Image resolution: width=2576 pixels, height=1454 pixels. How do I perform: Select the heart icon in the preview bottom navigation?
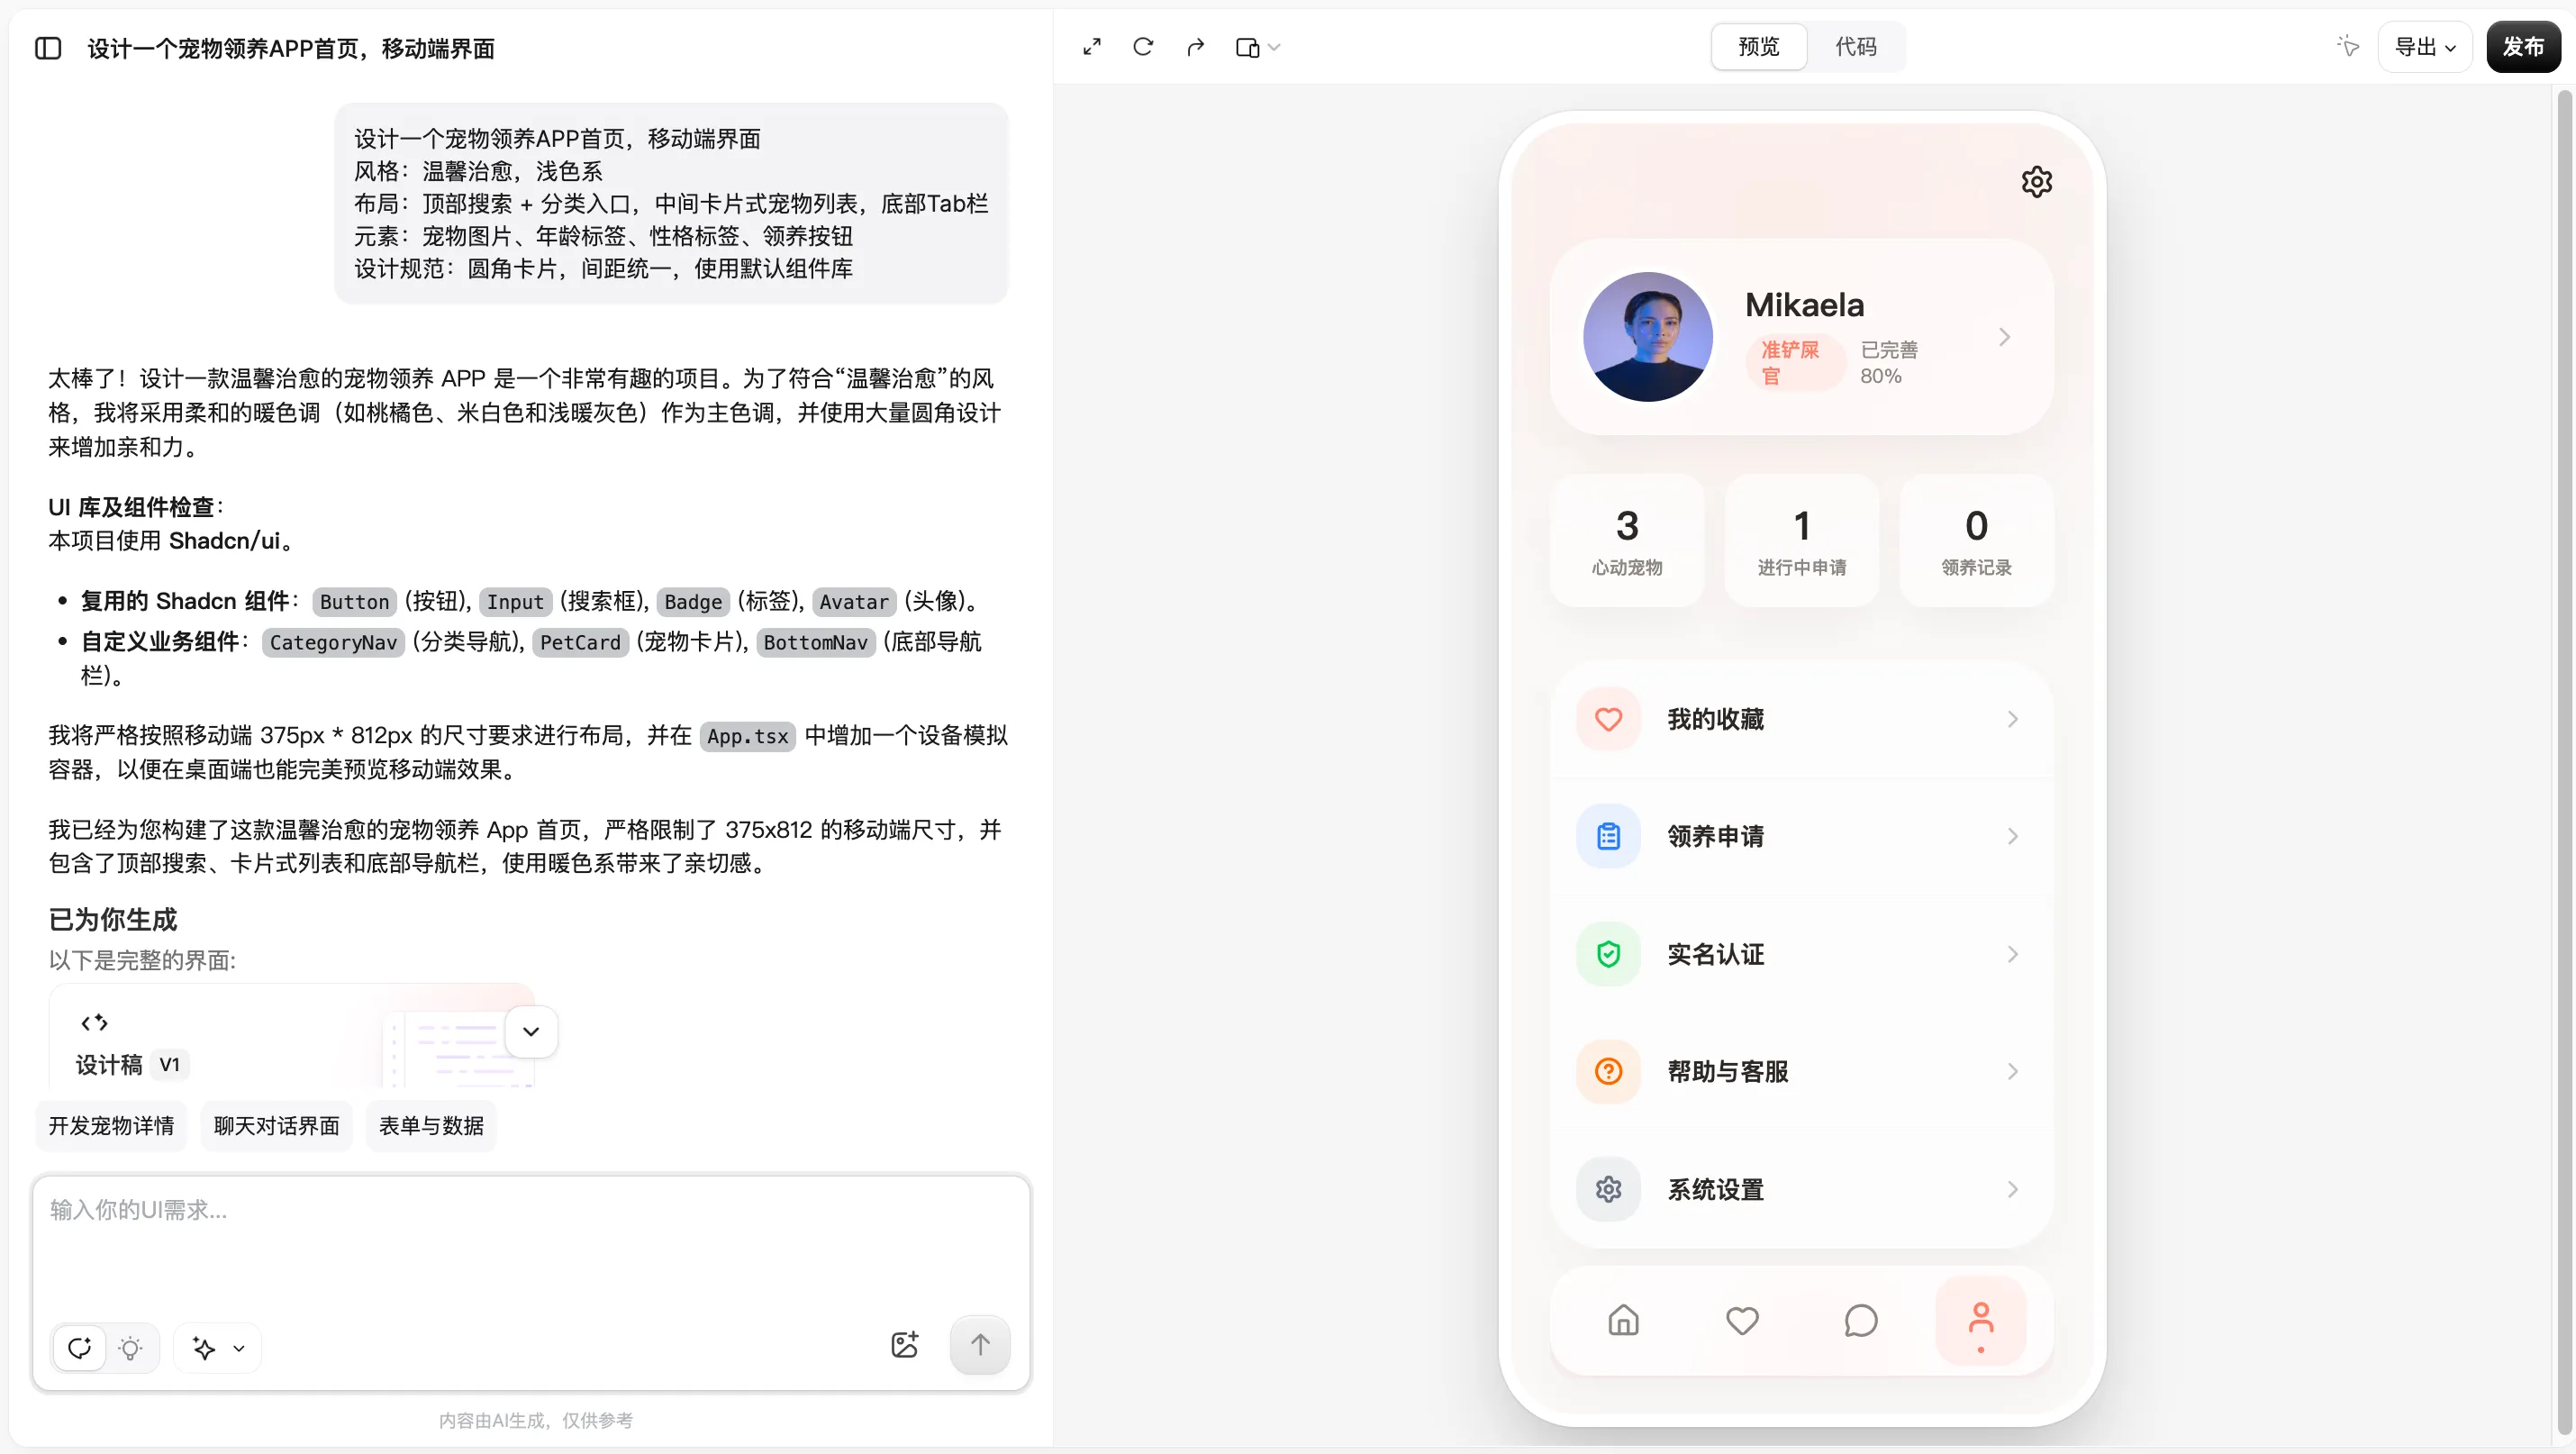pos(1741,1320)
